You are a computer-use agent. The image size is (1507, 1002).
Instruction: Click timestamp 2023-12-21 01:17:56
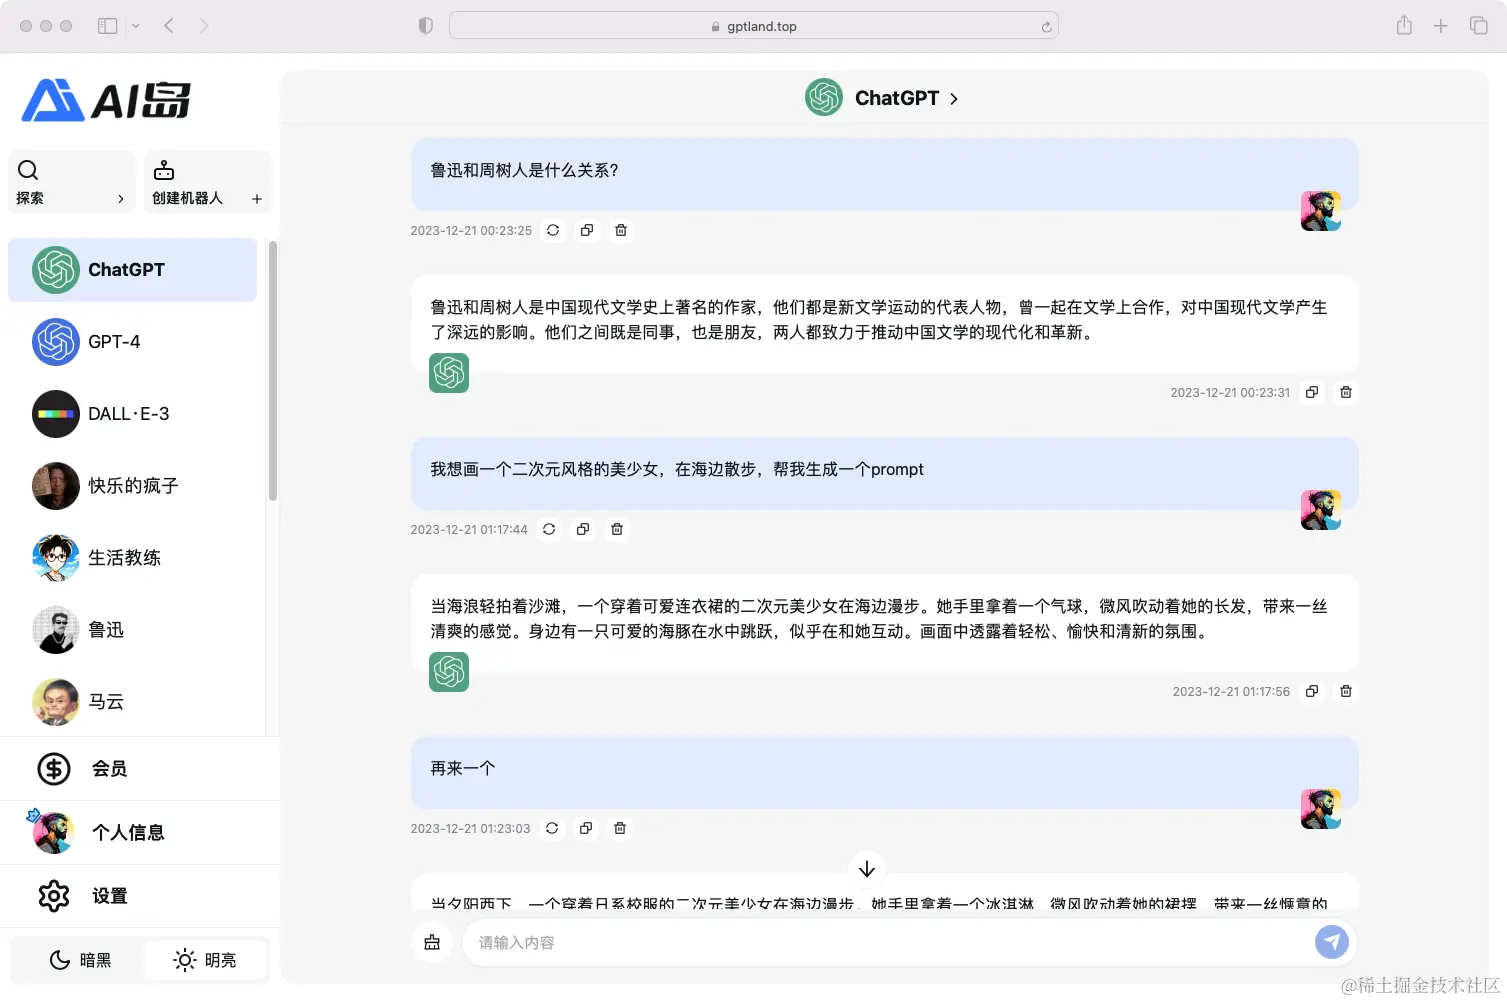coord(1231,692)
